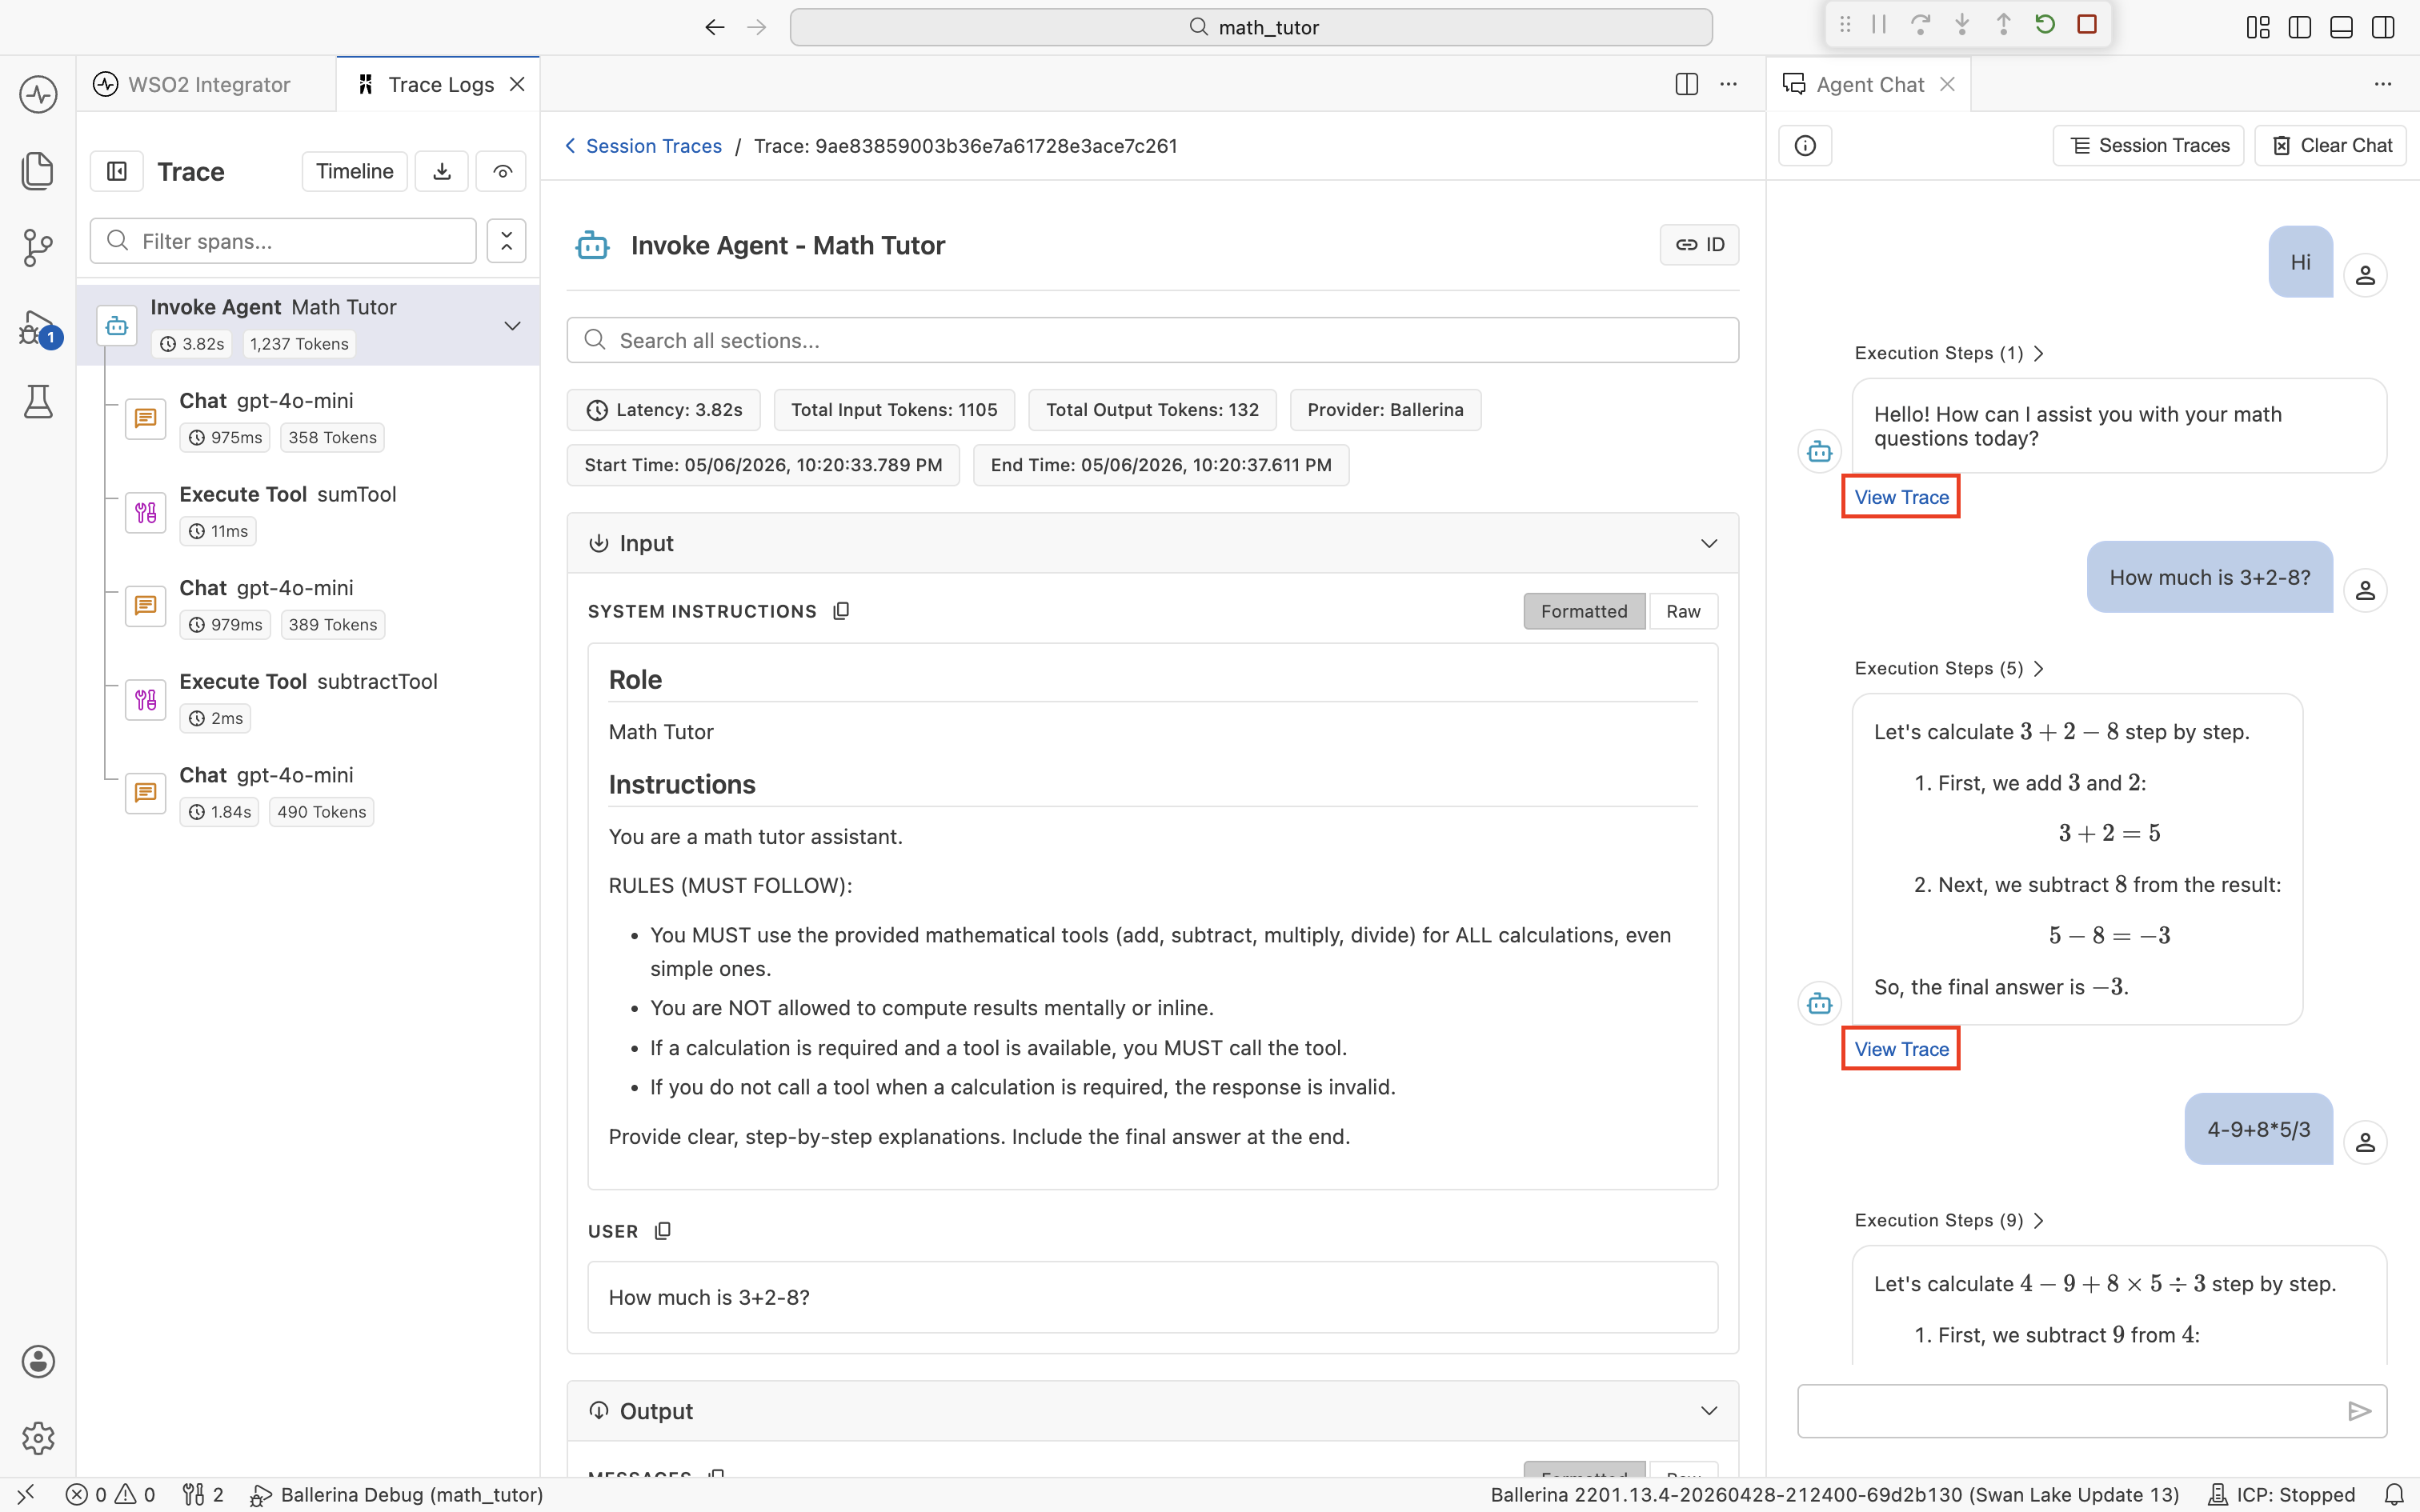Open the Testing flask icon
This screenshot has width=2420, height=1512.
[x=38, y=401]
